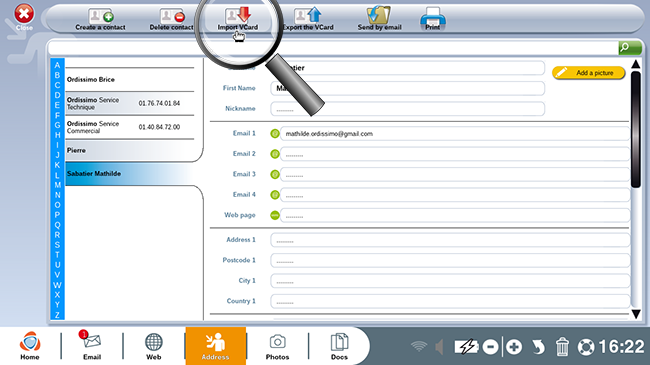Screen dimensions: 650x365
Task: Click the Address tab in the bottom bar
Action: (216, 346)
